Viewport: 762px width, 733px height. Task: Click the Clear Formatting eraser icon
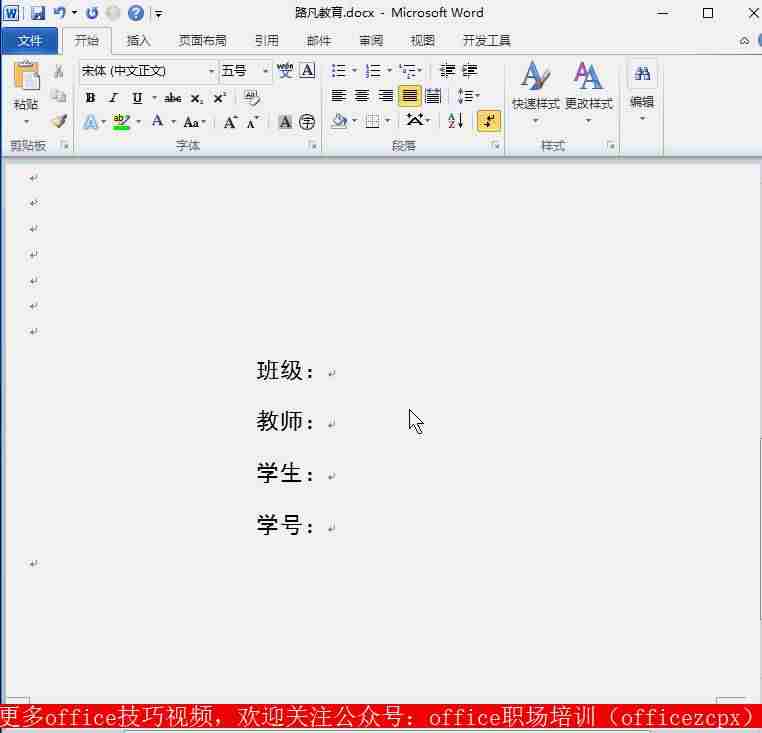(251, 98)
